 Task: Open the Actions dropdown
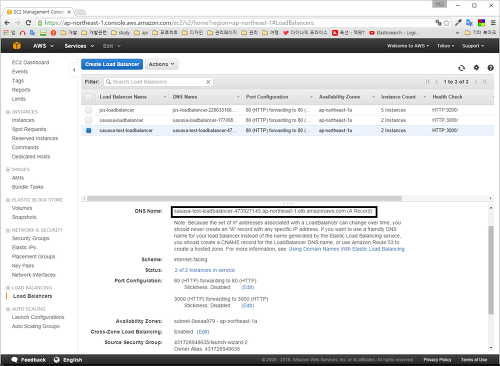coord(161,64)
